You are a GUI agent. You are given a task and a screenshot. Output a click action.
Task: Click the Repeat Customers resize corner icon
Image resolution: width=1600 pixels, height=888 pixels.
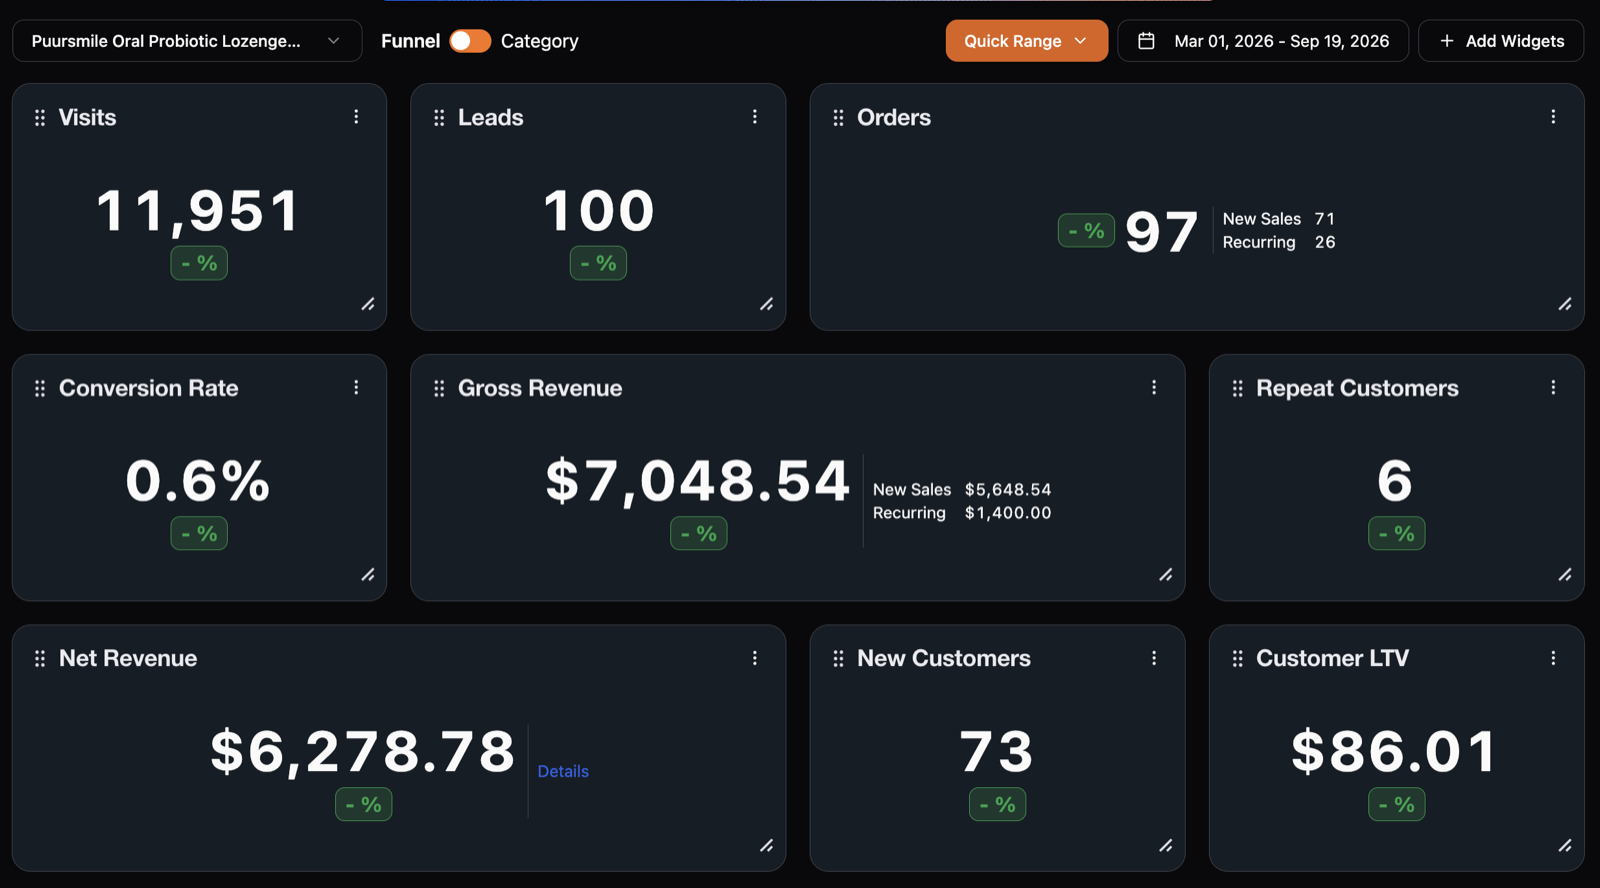[x=1565, y=574]
